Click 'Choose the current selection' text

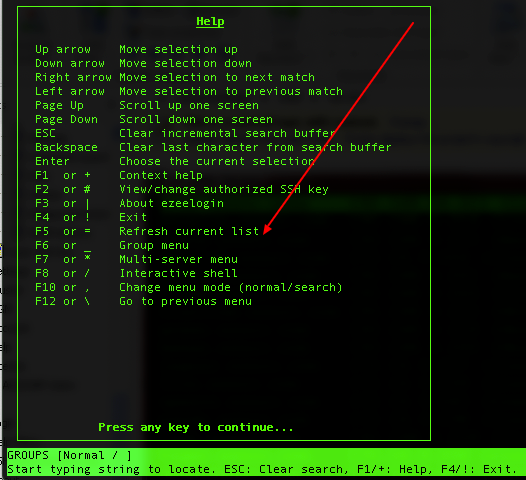click(217, 161)
